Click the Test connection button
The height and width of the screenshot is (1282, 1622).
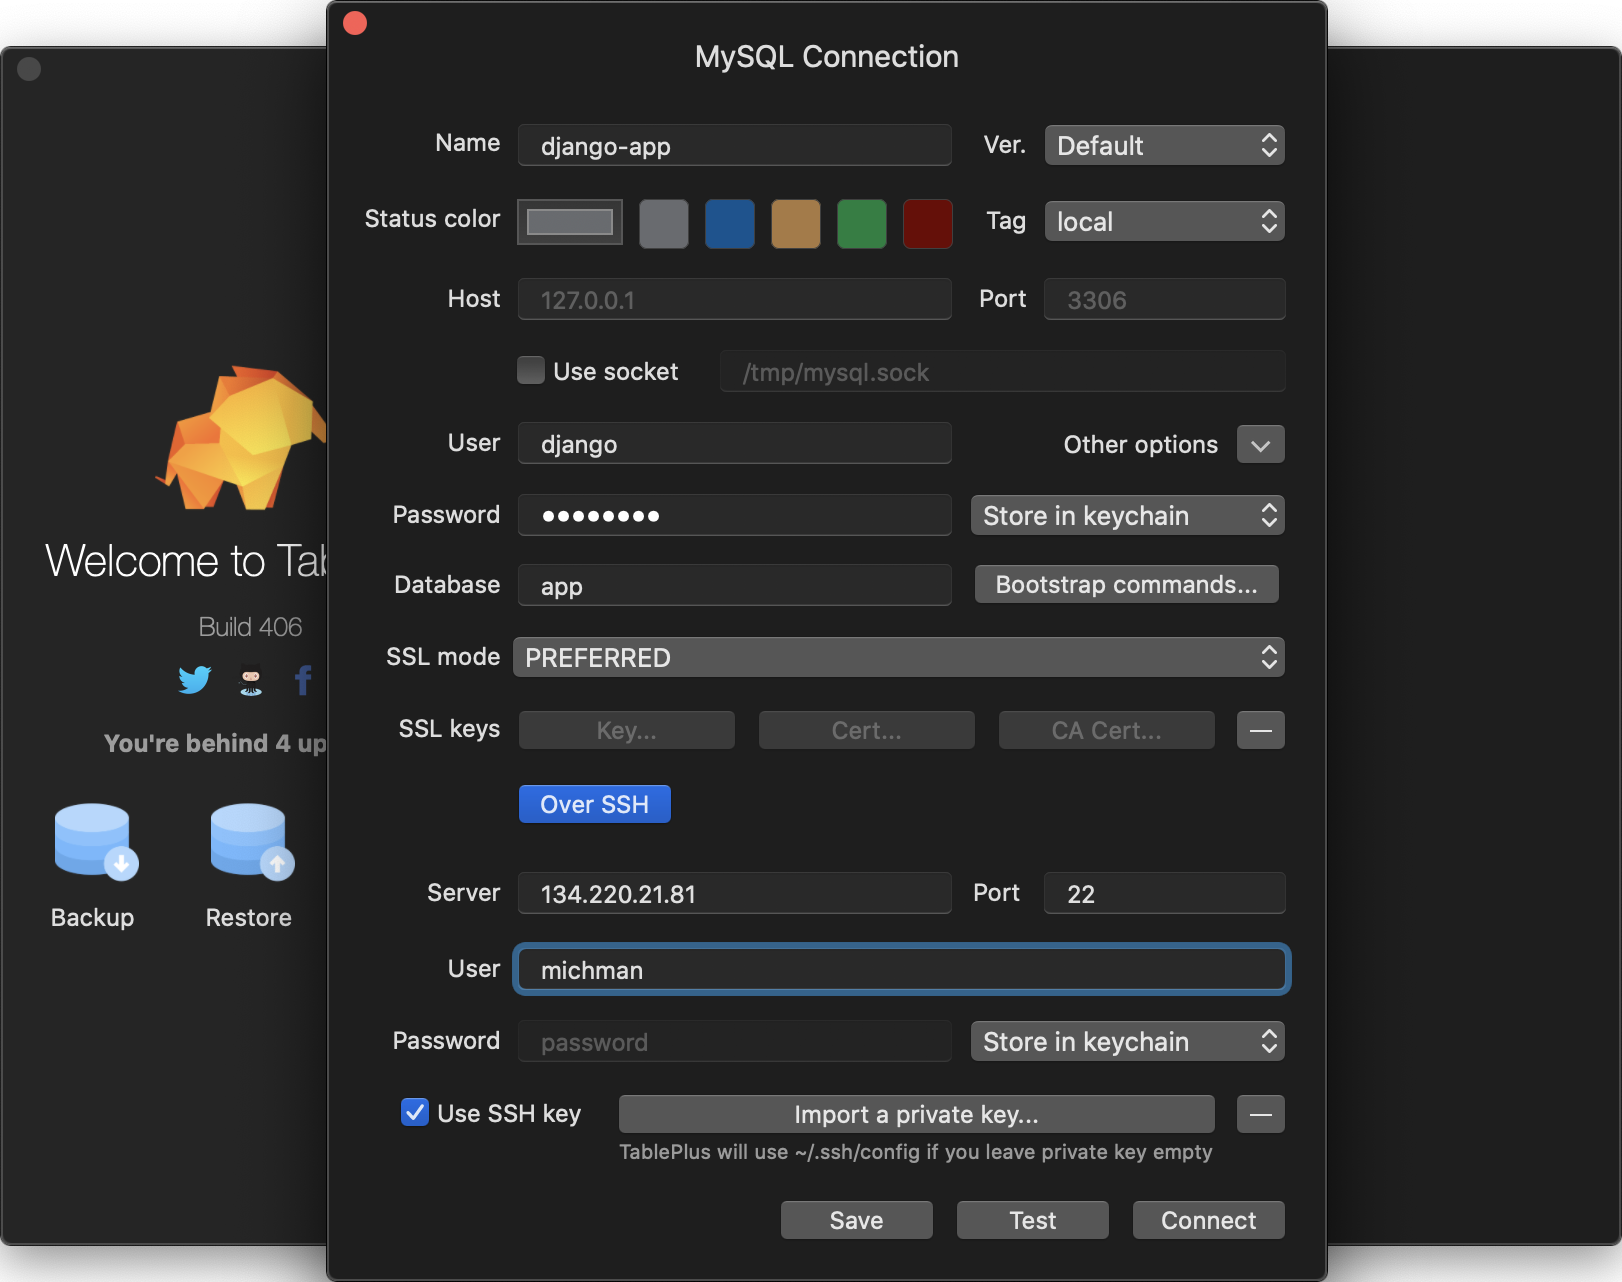pos(1032,1220)
